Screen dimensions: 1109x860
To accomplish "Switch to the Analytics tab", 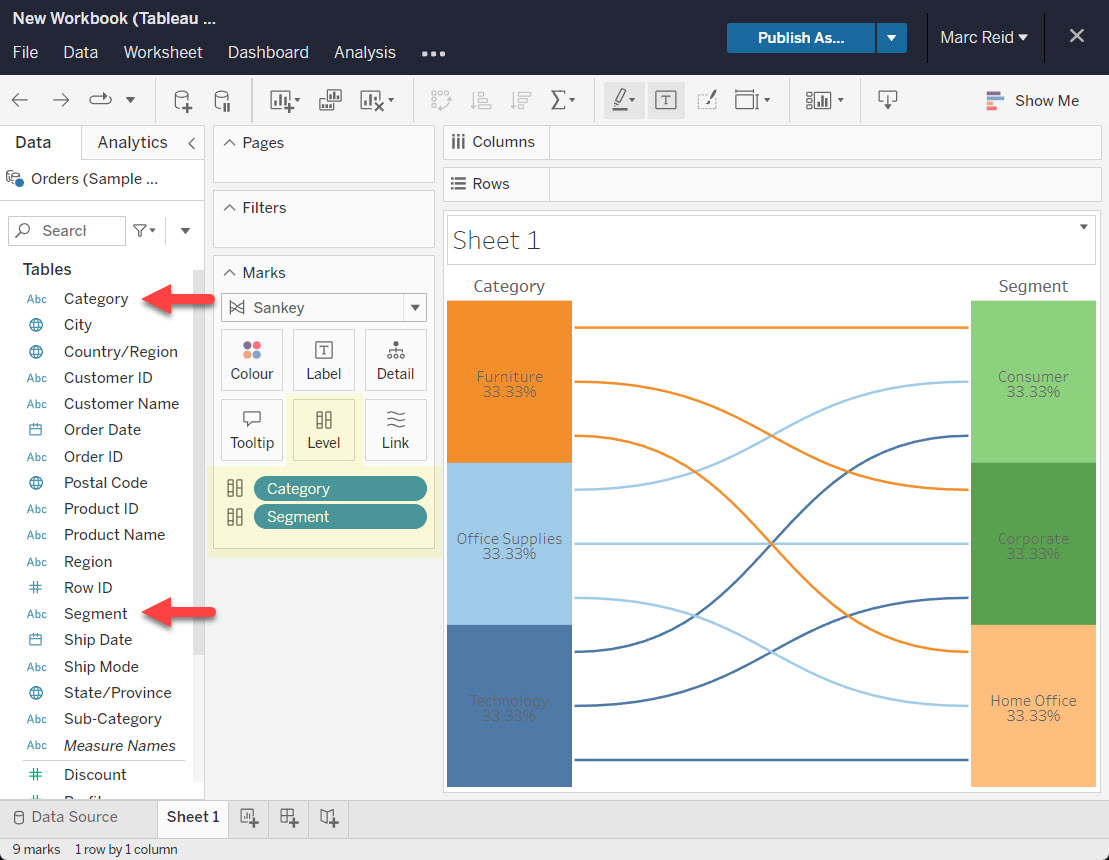I will [132, 142].
